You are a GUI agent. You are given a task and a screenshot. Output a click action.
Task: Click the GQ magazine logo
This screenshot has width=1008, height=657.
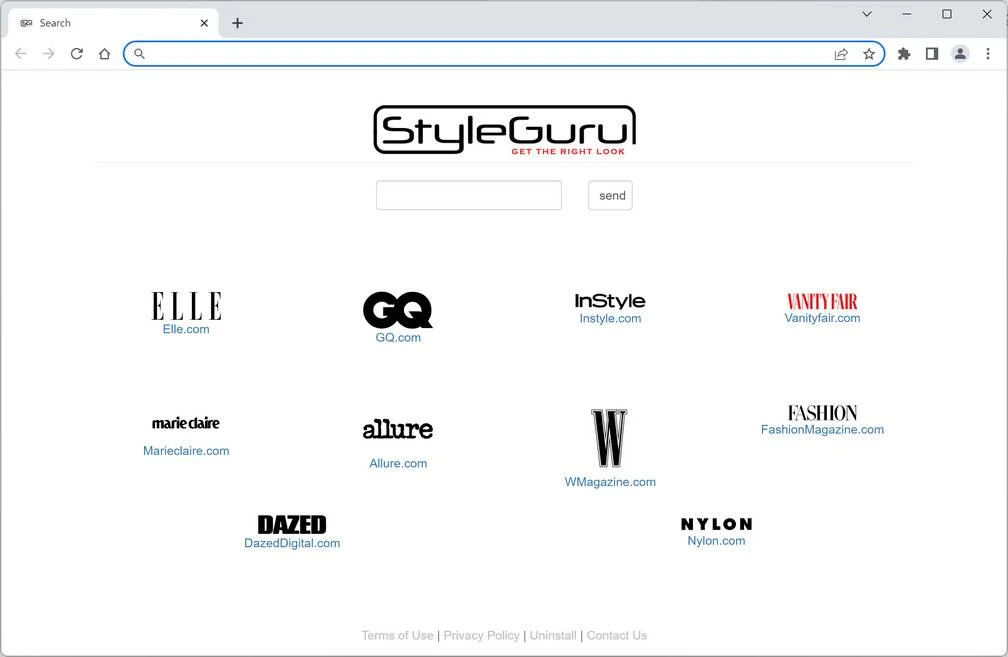point(398,310)
